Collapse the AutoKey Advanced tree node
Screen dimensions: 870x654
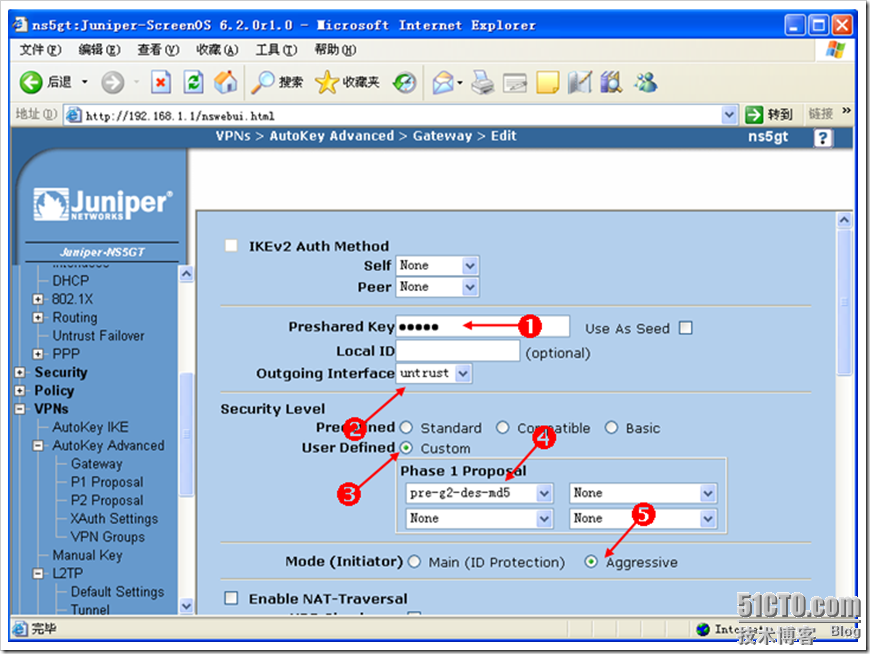coord(38,445)
